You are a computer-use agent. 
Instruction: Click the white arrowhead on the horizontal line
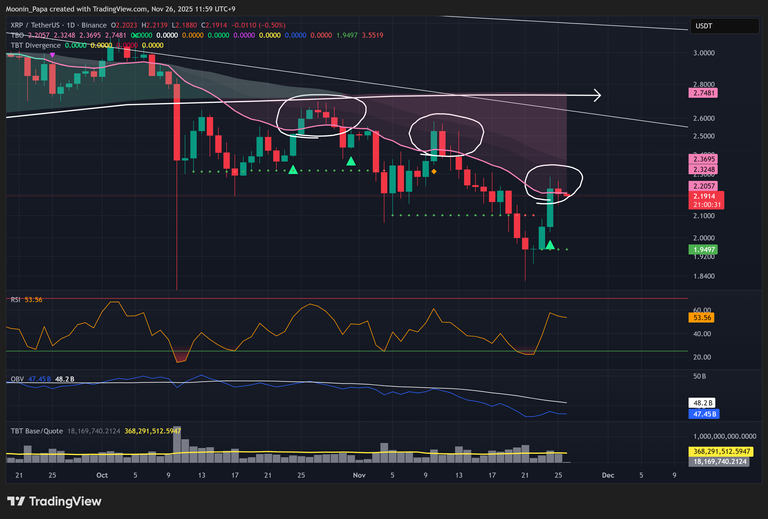coord(596,96)
